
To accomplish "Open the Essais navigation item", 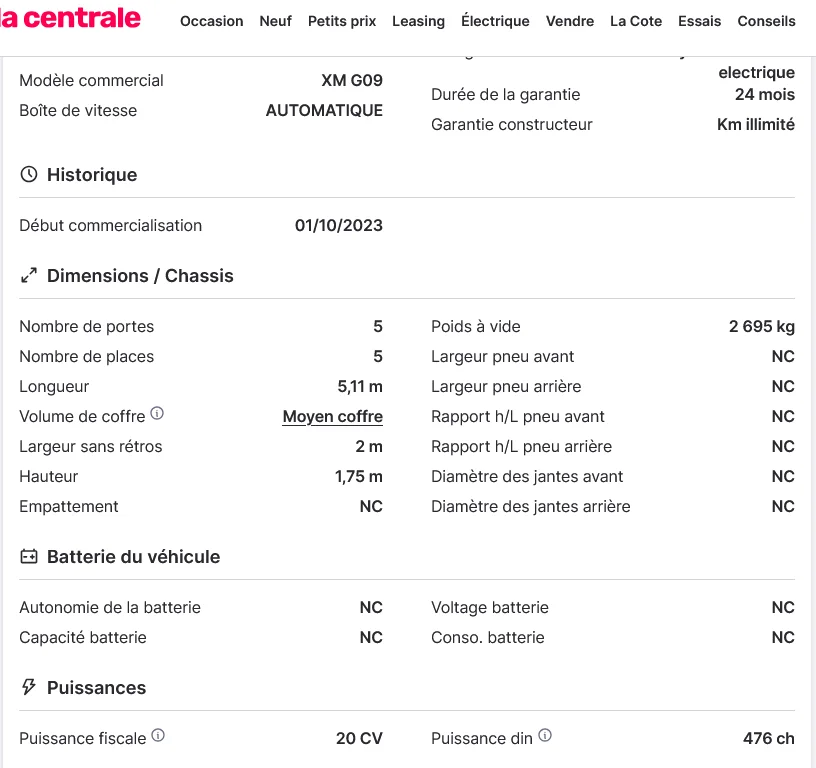I will coord(699,21).
